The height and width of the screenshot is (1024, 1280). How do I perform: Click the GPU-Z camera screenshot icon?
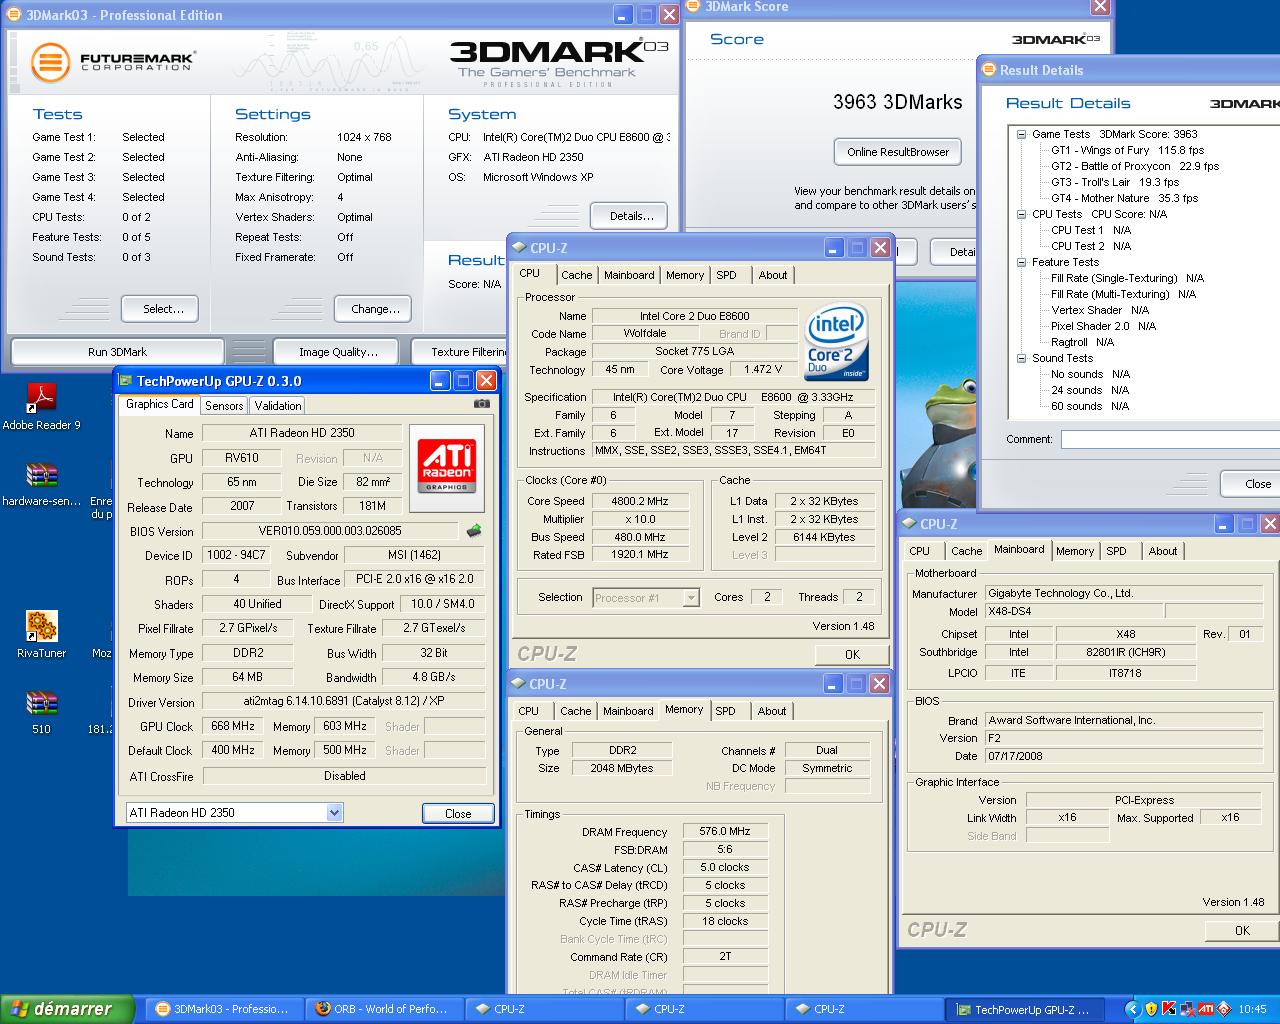481,404
